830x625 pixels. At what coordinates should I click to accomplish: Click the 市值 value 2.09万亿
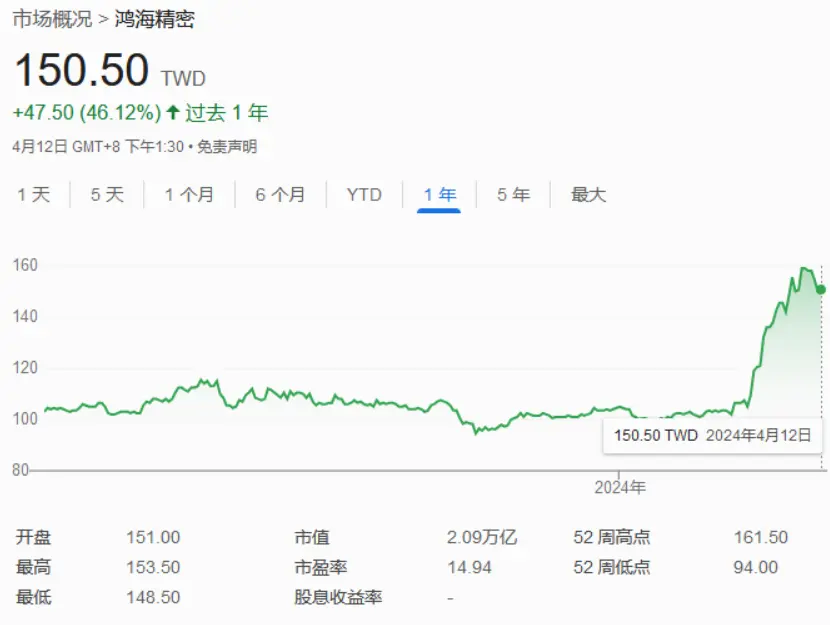[482, 538]
